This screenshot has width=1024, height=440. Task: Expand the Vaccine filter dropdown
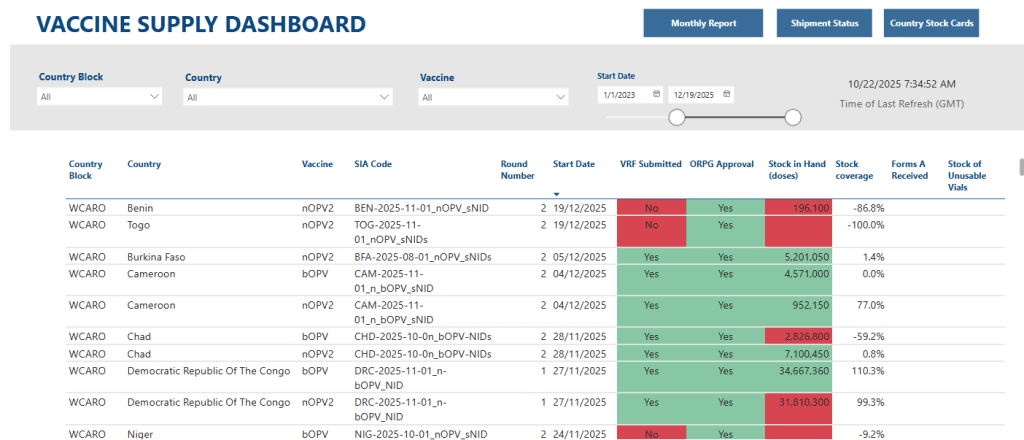point(560,97)
